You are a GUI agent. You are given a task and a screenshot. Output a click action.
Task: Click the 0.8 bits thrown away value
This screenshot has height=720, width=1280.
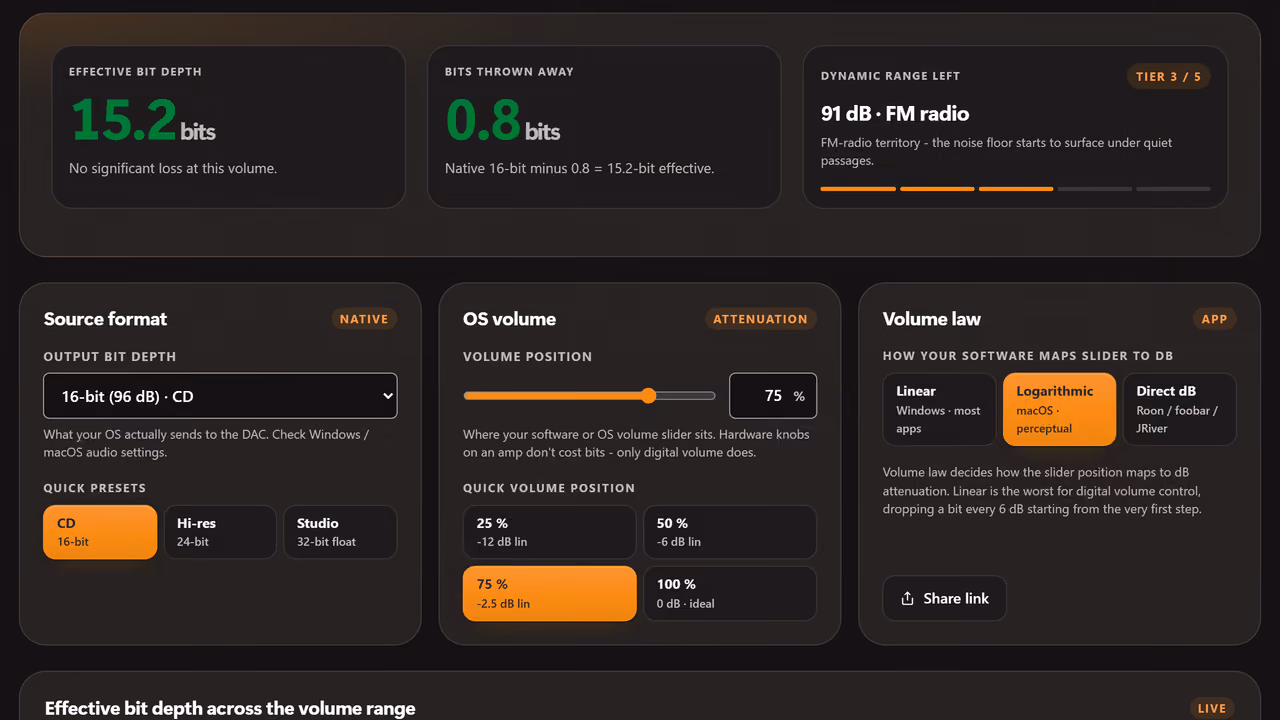click(x=502, y=119)
